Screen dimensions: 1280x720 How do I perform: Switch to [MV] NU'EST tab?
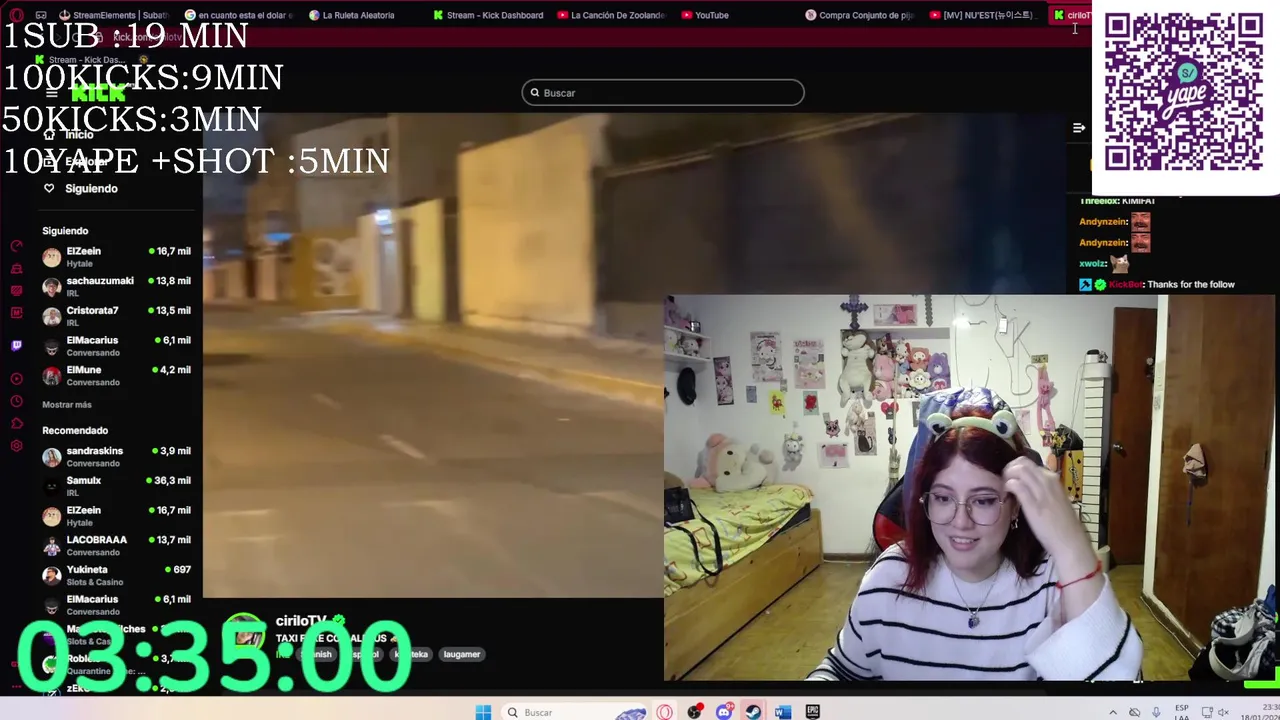point(982,15)
